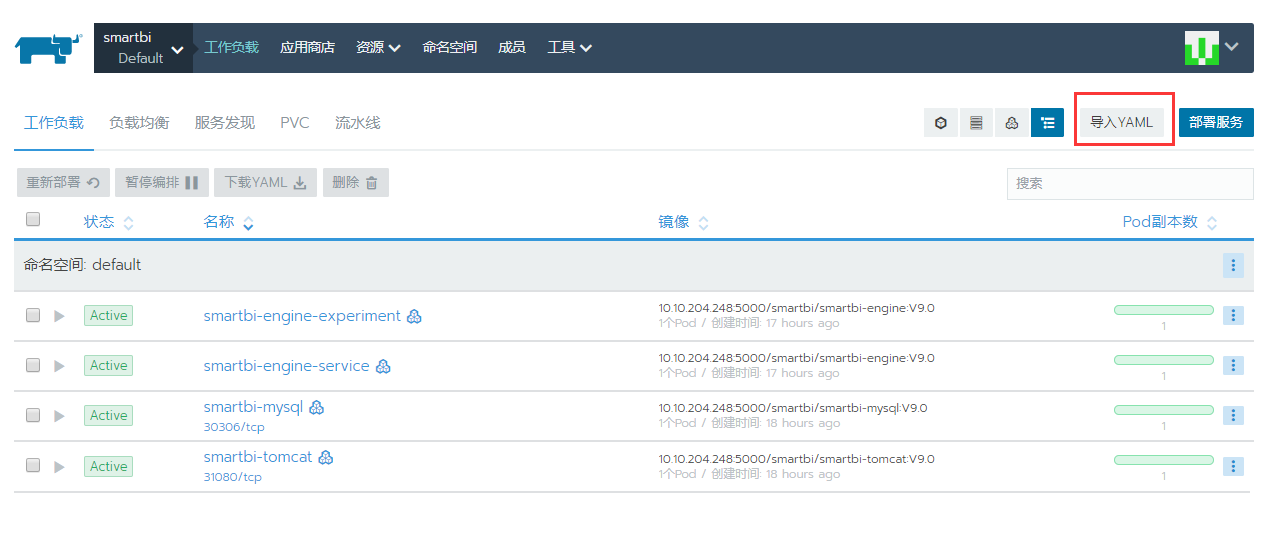Screen dimensions: 1269x548
Task: Click the 暂停编排 button
Action: coord(162,182)
